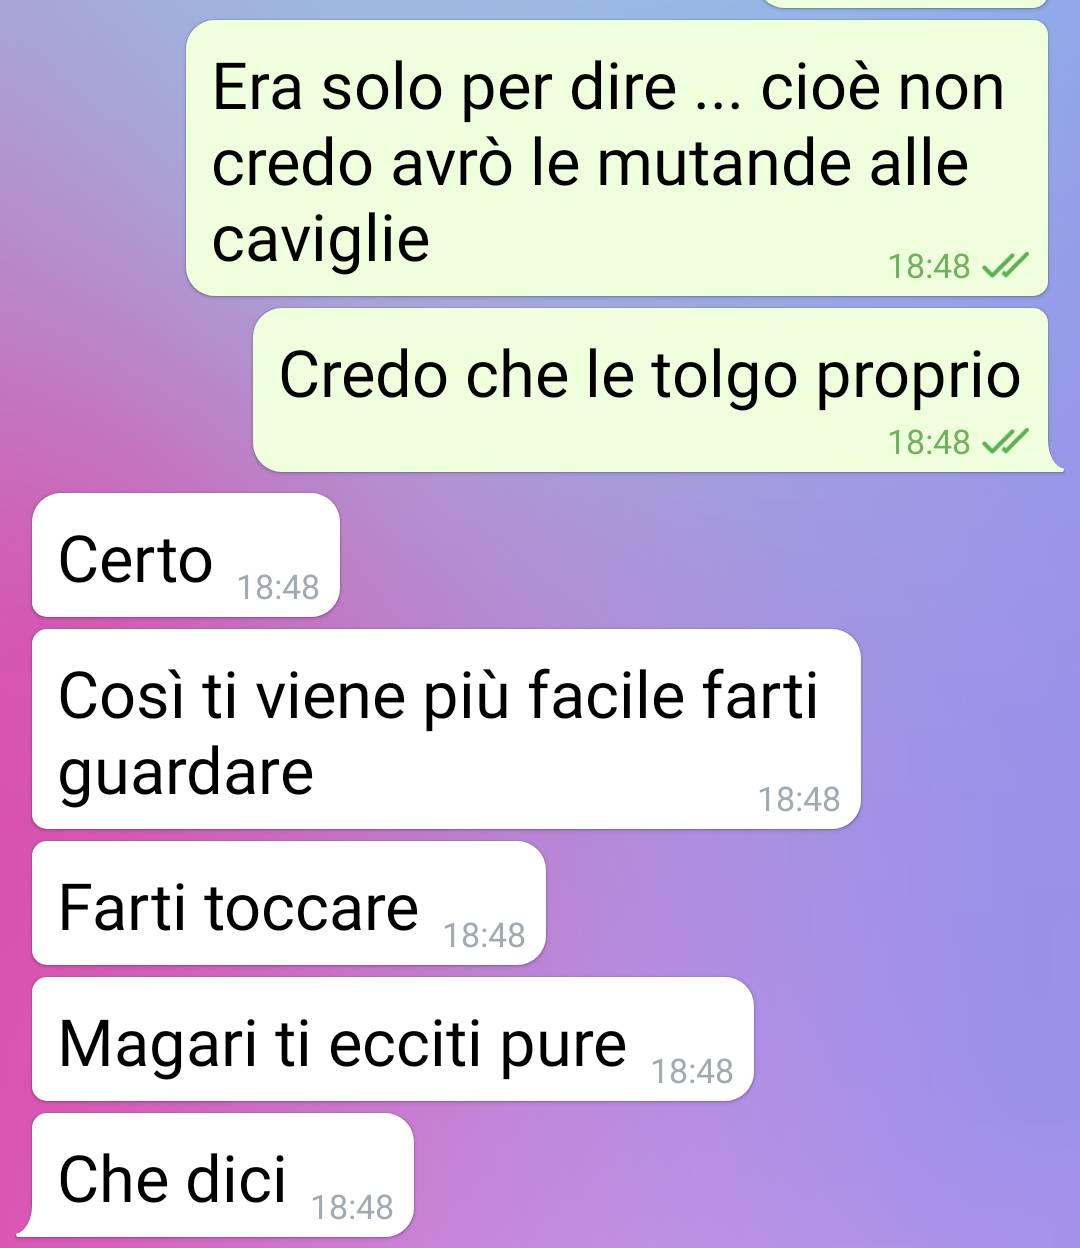Screen dimensions: 1080x1248
Task: Tap the timestamp on the 'Farti toccare' message
Action: 484,935
